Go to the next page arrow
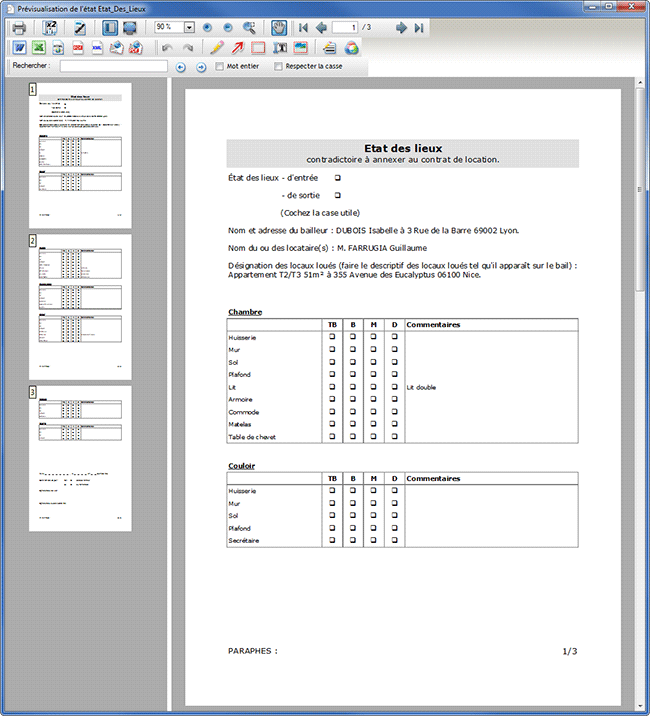Viewport: 650px width, 716px height. 401,28
